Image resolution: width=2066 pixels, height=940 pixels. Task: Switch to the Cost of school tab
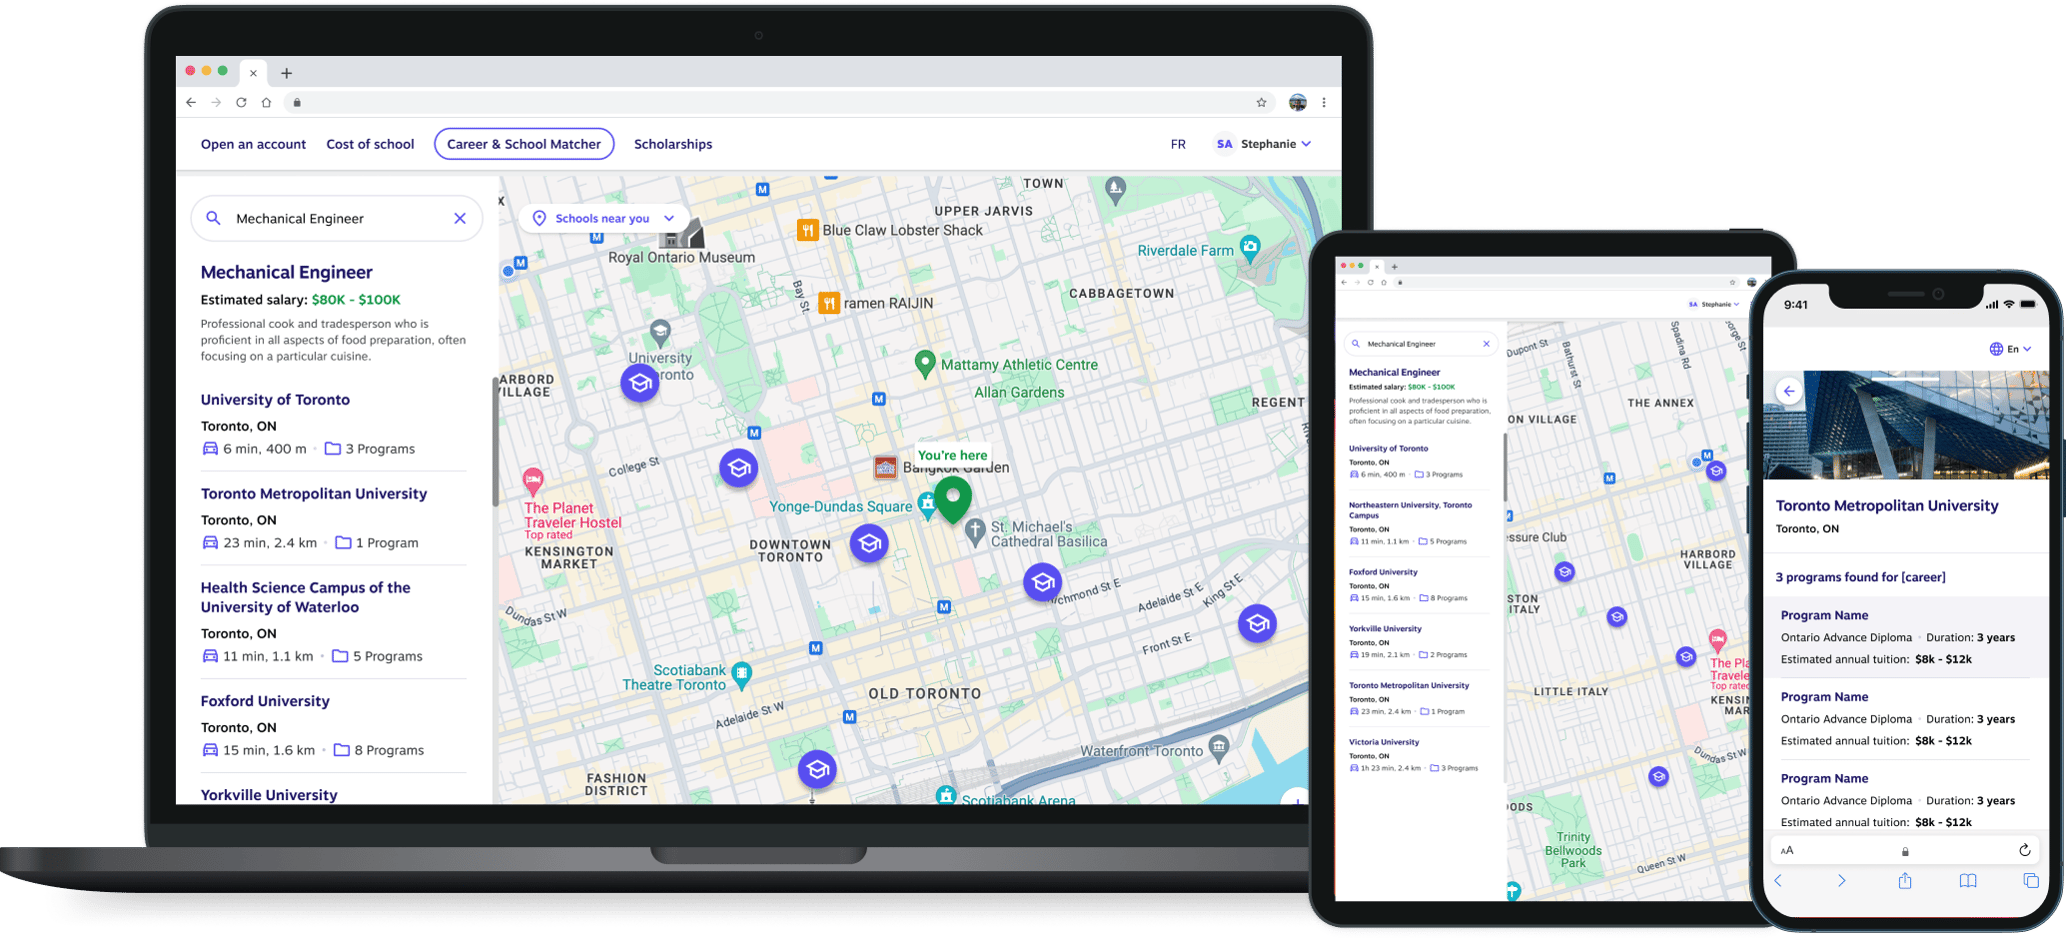[370, 144]
